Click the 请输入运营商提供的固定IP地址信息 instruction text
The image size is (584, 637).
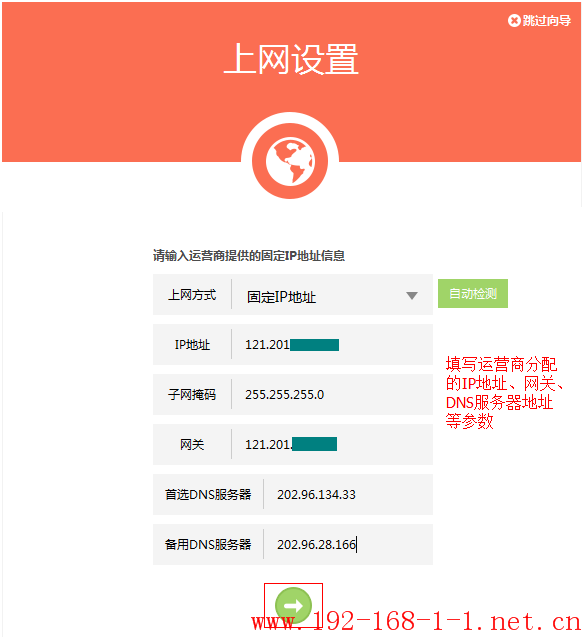click(x=249, y=256)
